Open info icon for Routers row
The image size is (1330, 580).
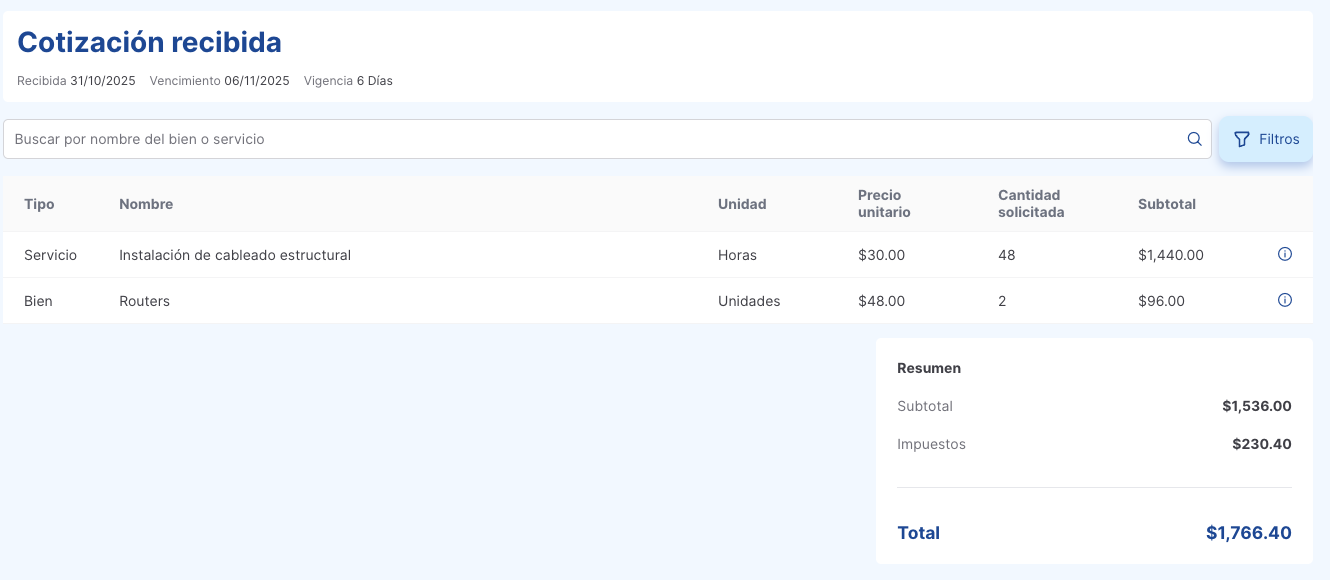tap(1285, 300)
